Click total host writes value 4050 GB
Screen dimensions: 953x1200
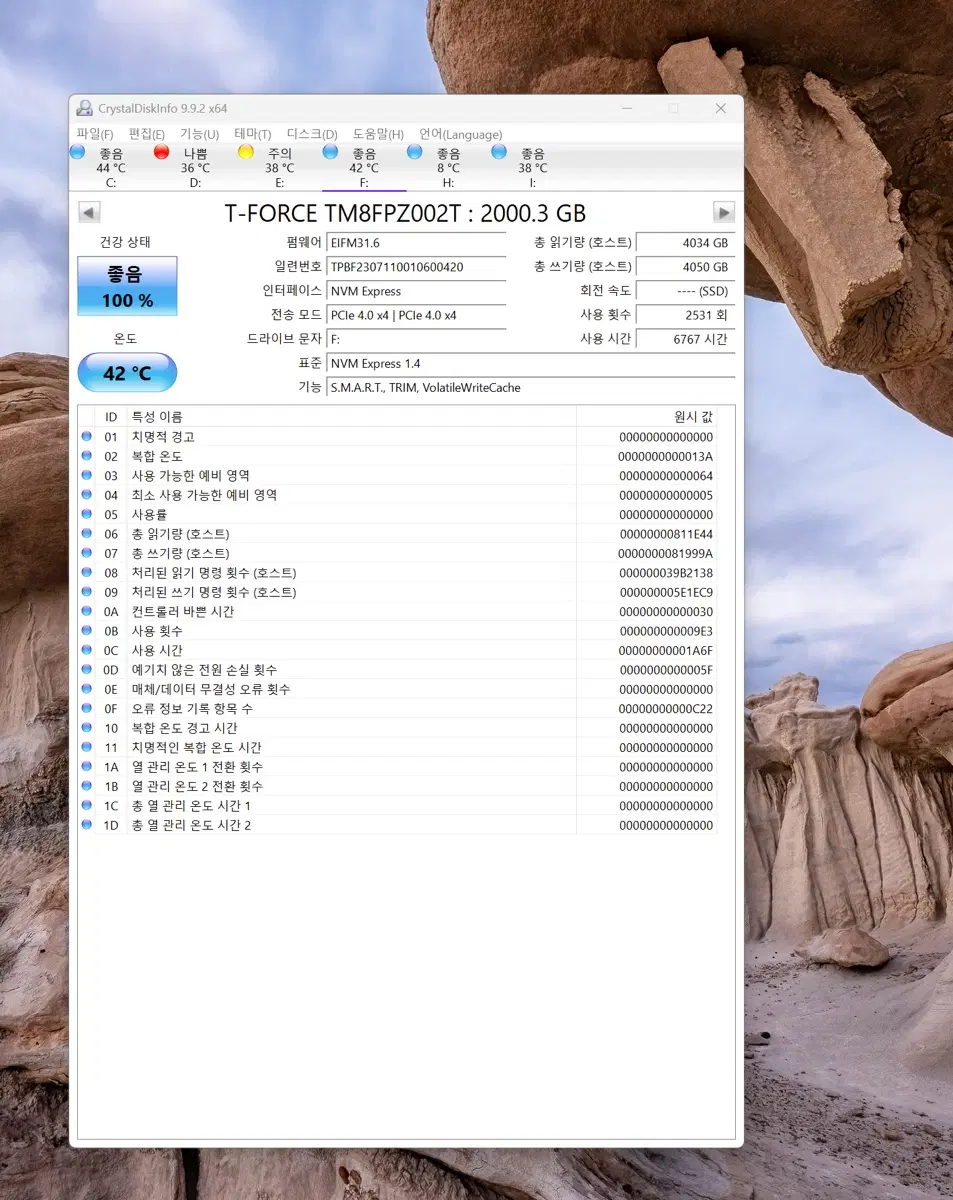coord(685,267)
